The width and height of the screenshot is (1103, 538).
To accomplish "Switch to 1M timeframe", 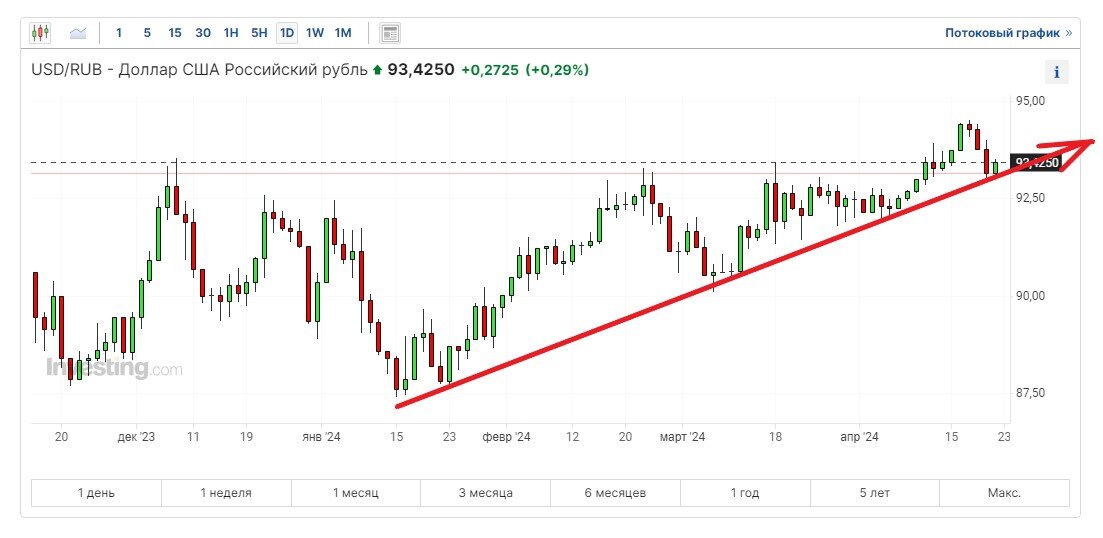I will click(x=343, y=32).
